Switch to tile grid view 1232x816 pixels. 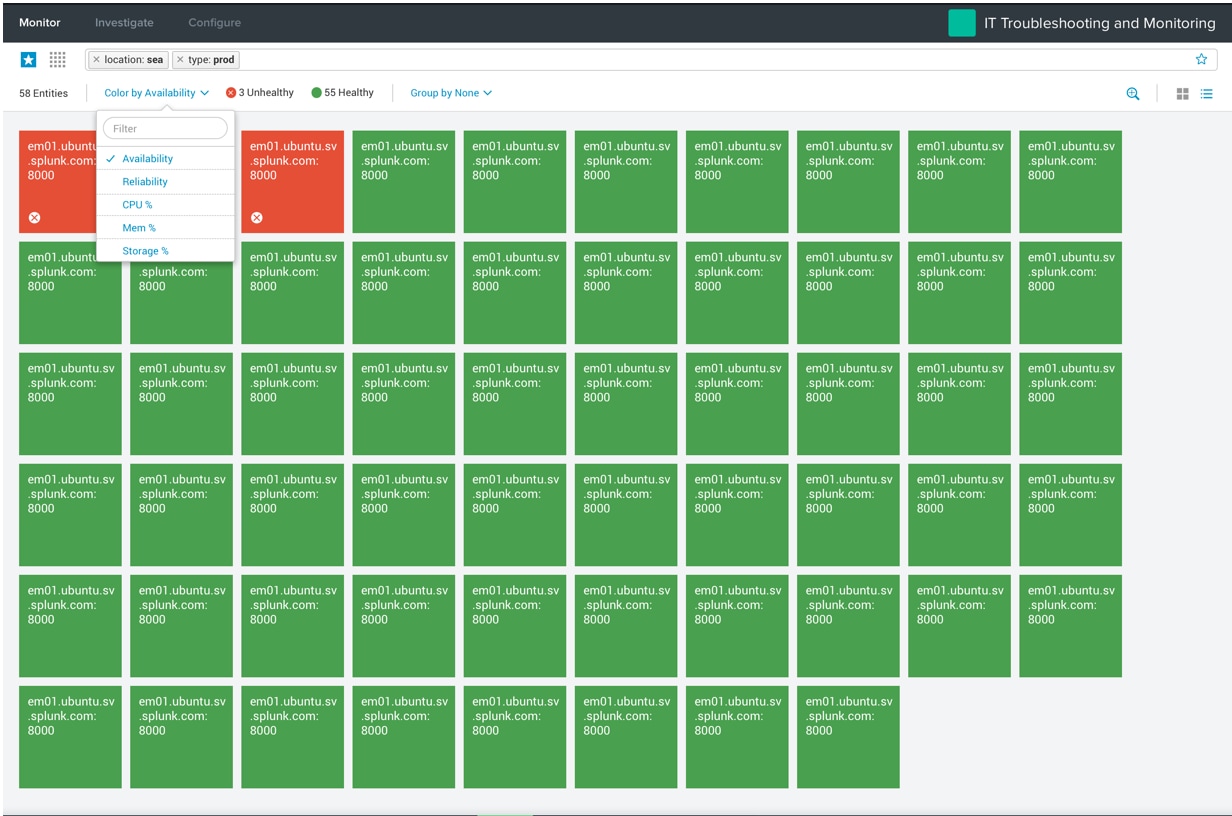coord(1182,93)
